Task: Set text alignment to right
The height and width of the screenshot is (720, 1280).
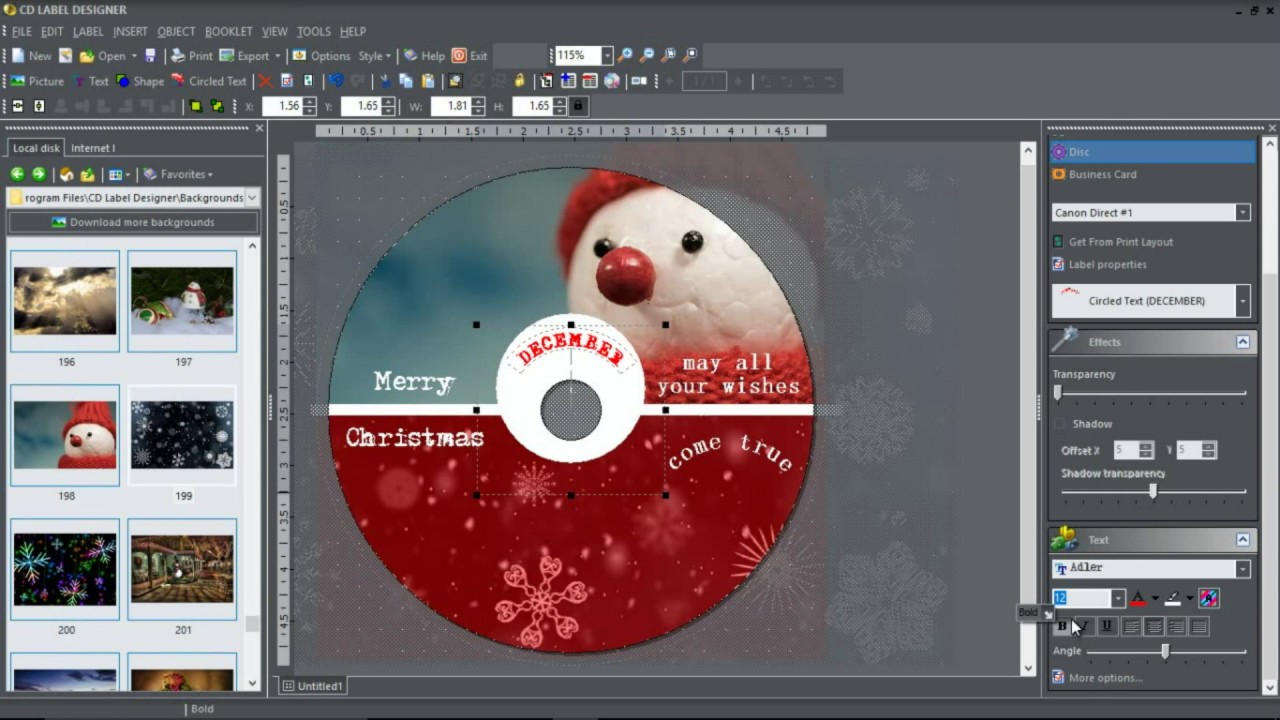Action: click(x=1176, y=626)
